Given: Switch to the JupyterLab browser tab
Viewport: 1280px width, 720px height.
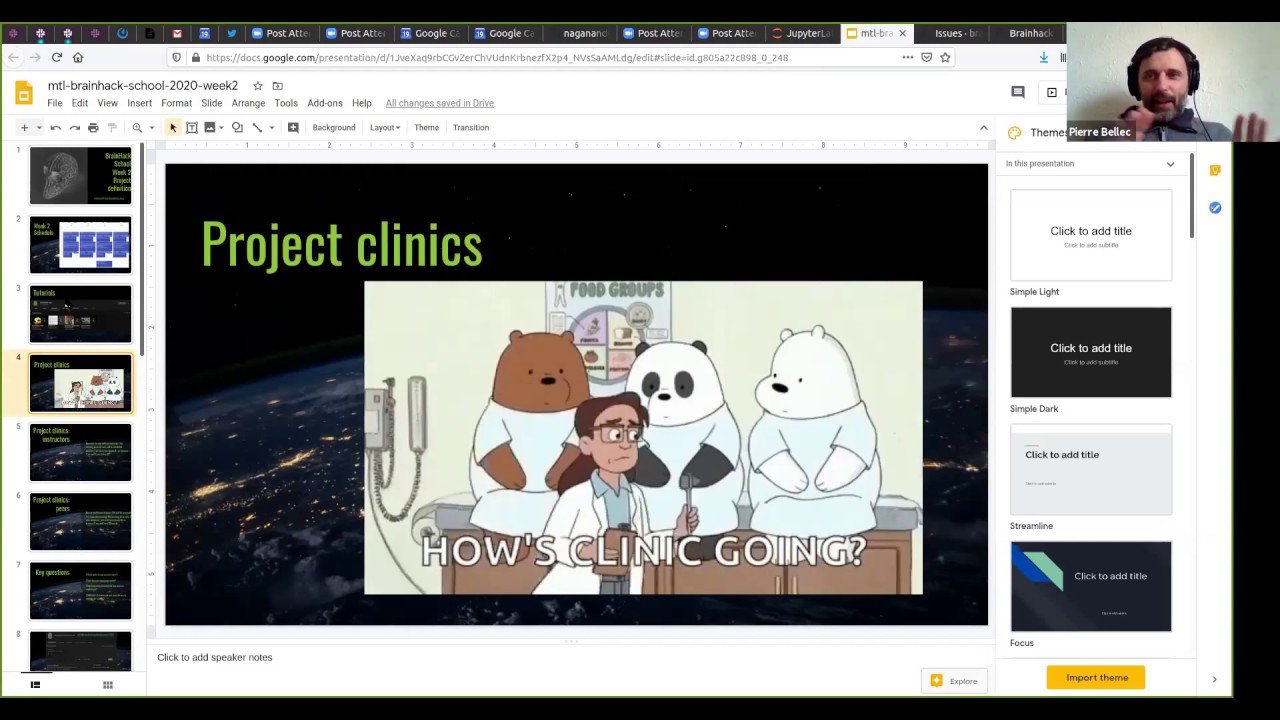Looking at the screenshot, I should tap(802, 33).
